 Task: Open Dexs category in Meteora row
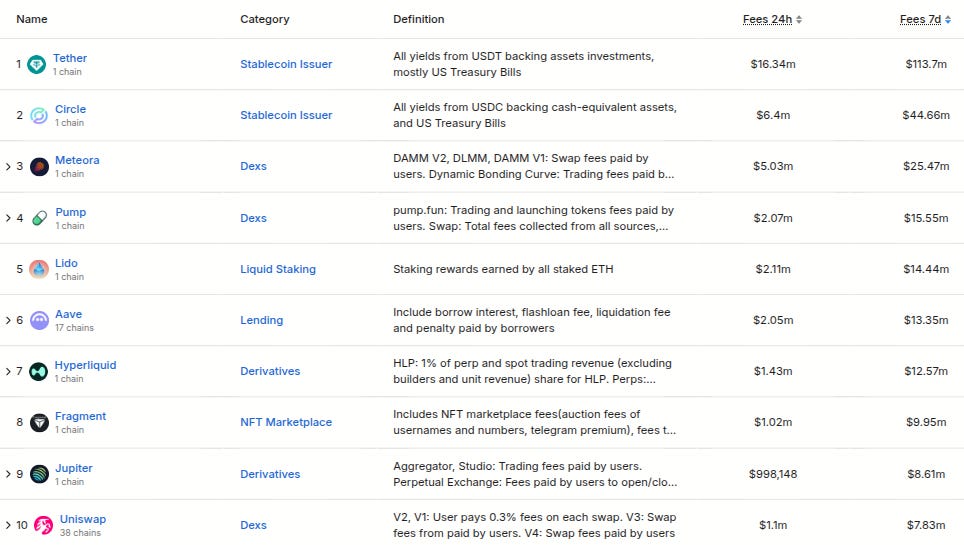point(253,166)
